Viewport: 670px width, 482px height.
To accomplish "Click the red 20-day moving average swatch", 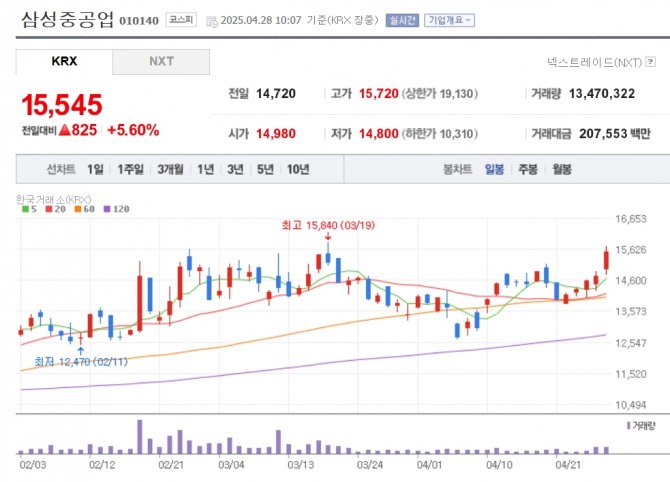I will point(49,209).
